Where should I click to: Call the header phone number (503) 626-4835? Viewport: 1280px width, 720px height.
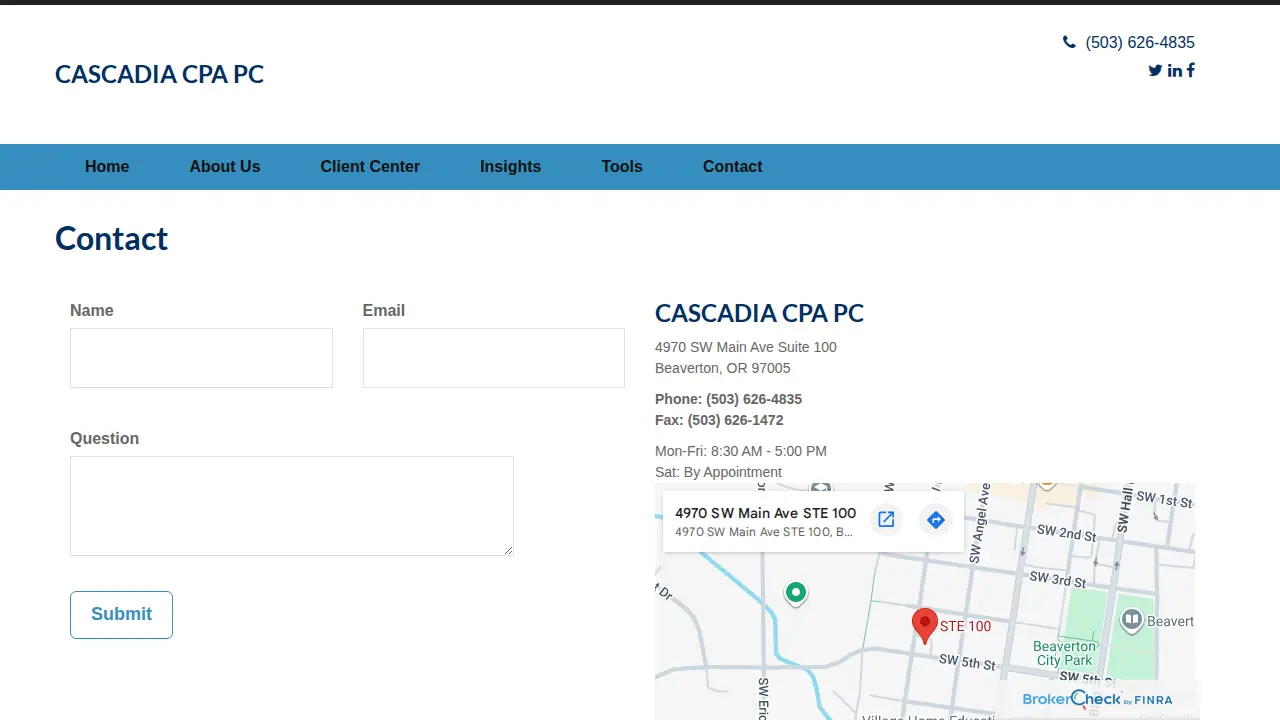pyautogui.click(x=1140, y=42)
